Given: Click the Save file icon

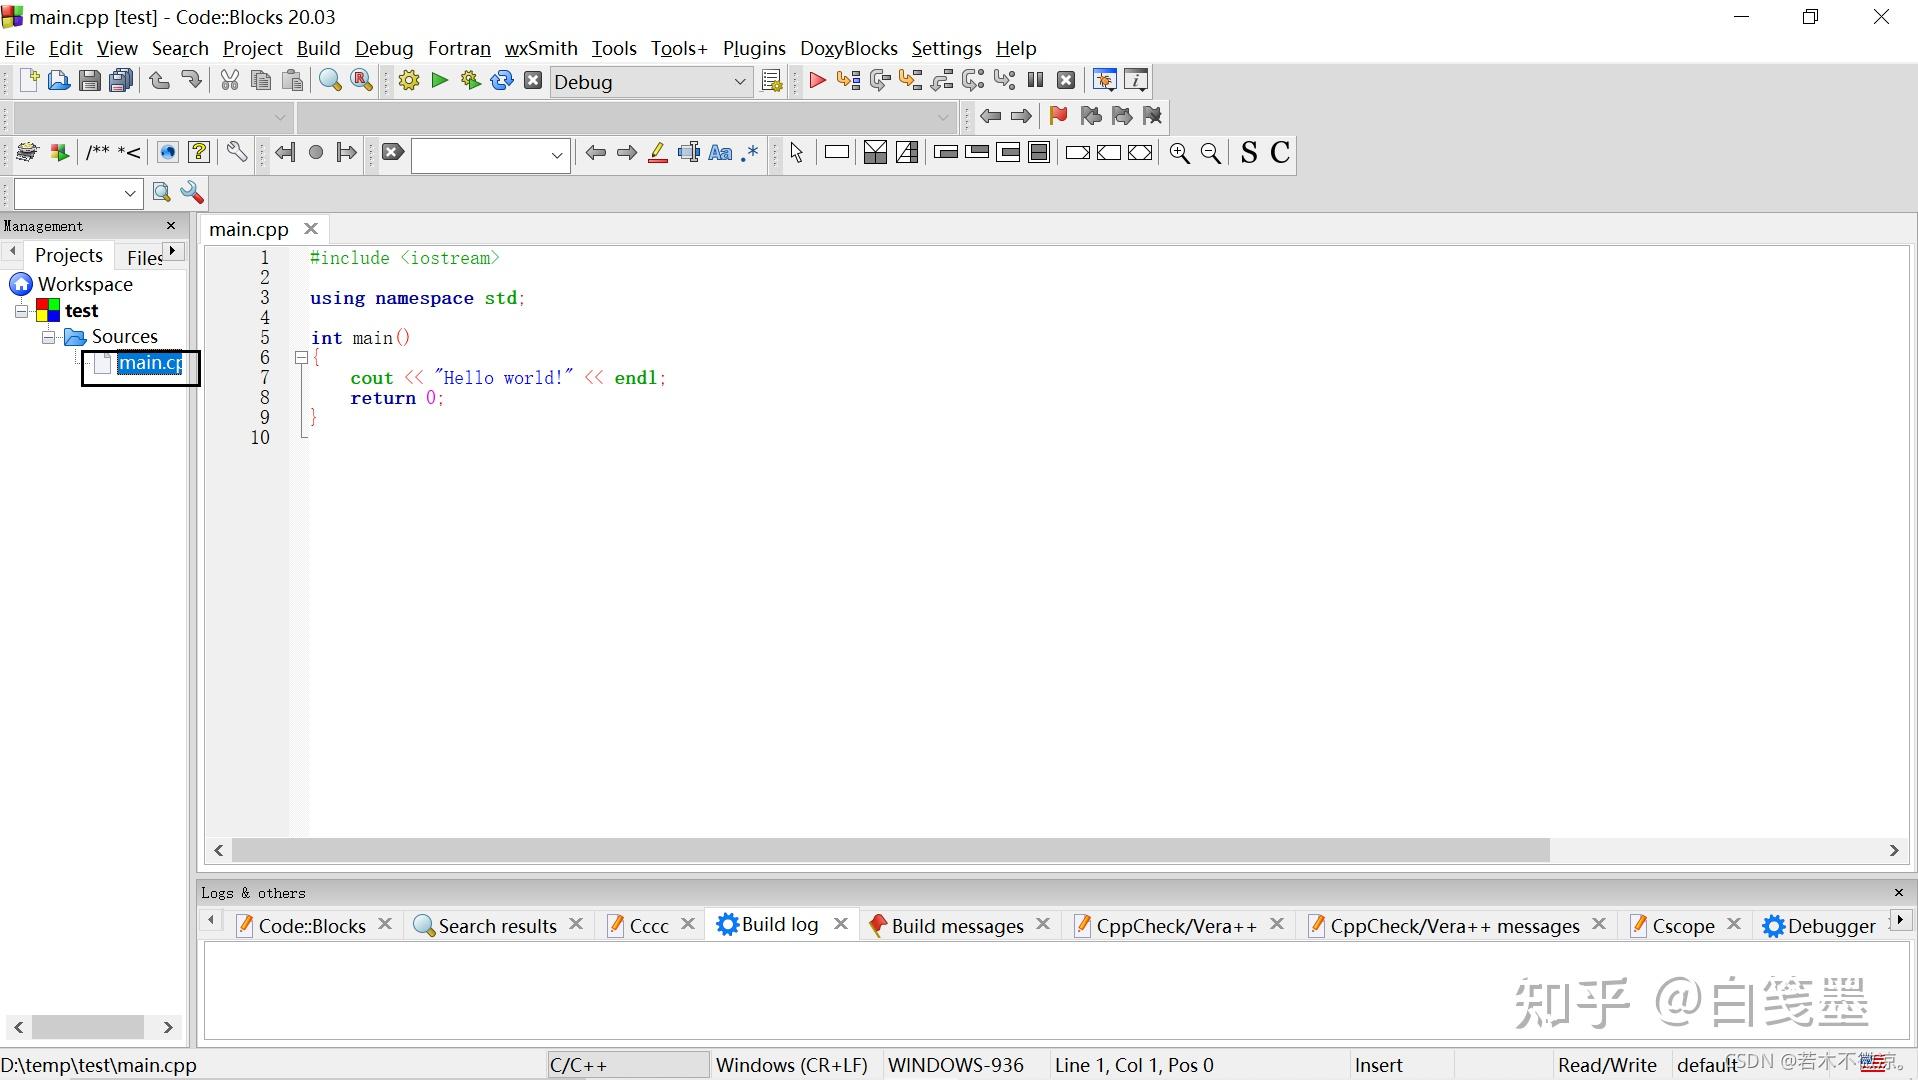Looking at the screenshot, I should 90,81.
